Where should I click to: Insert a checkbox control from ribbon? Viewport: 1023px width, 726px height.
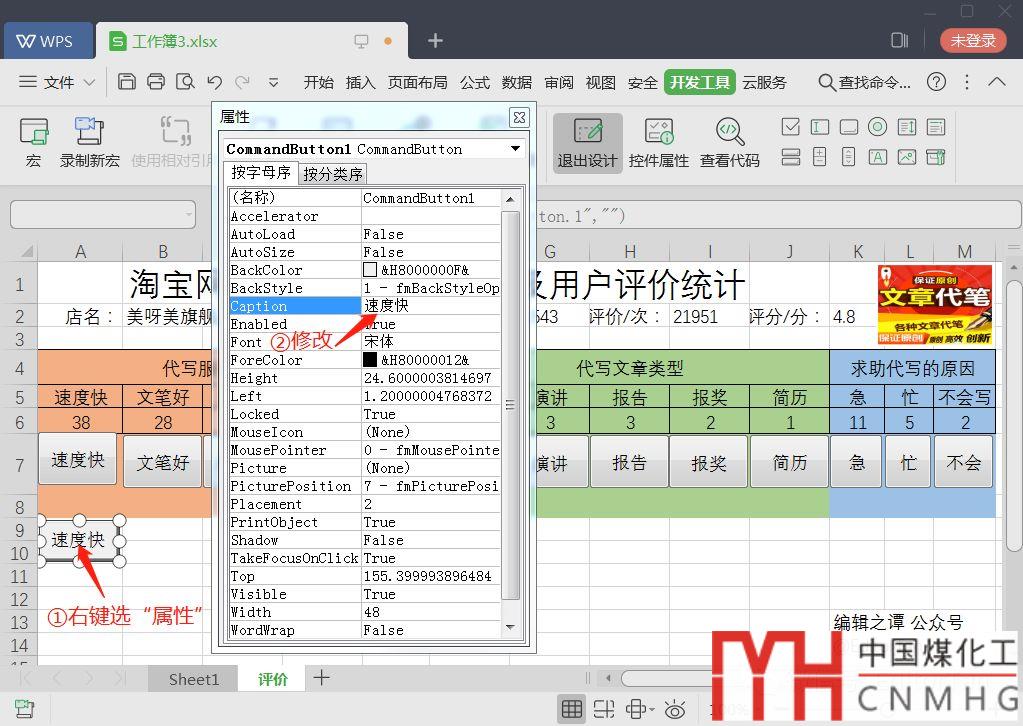click(x=790, y=127)
